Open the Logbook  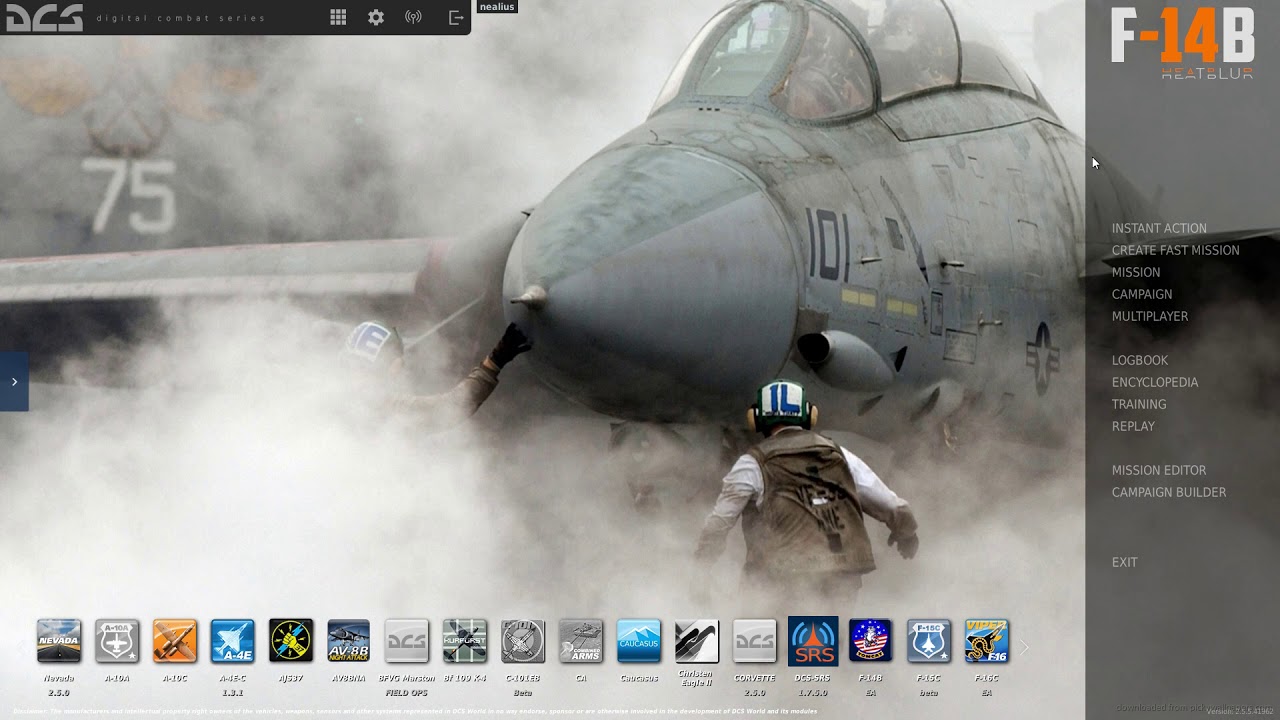point(1140,360)
